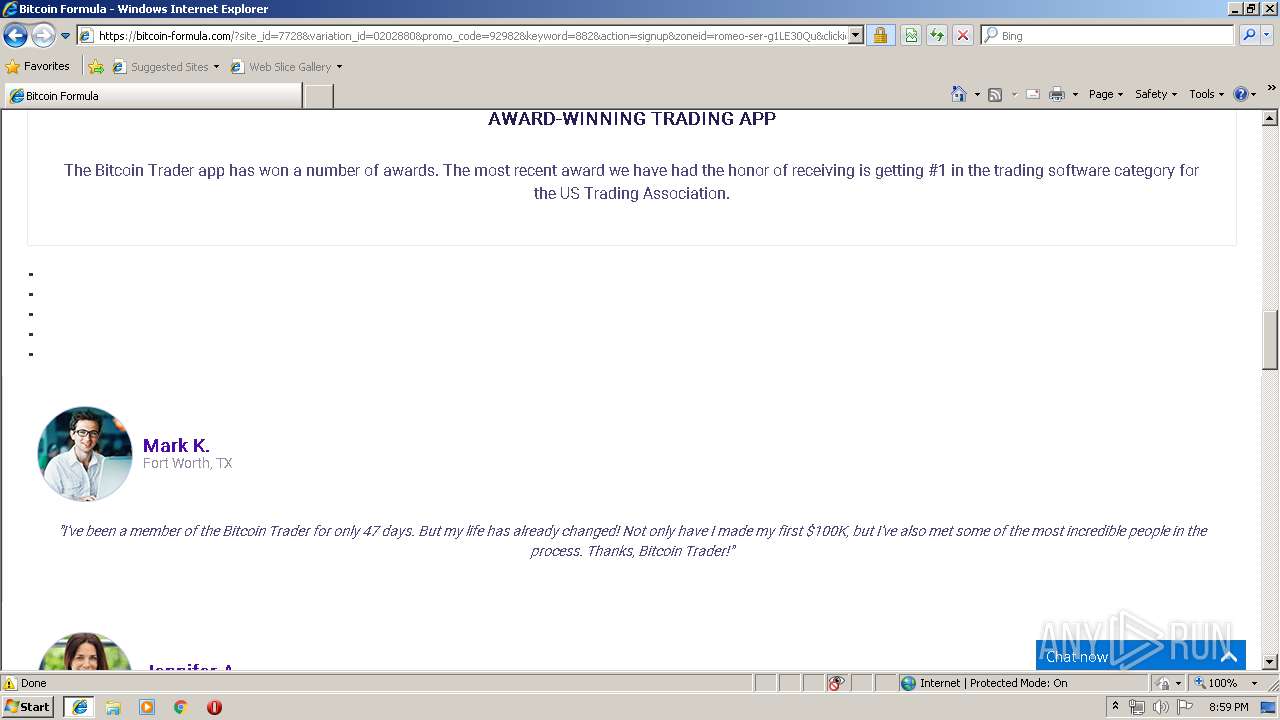This screenshot has height=720, width=1280.
Task: Click the Mark K. name heading
Action: click(x=176, y=446)
